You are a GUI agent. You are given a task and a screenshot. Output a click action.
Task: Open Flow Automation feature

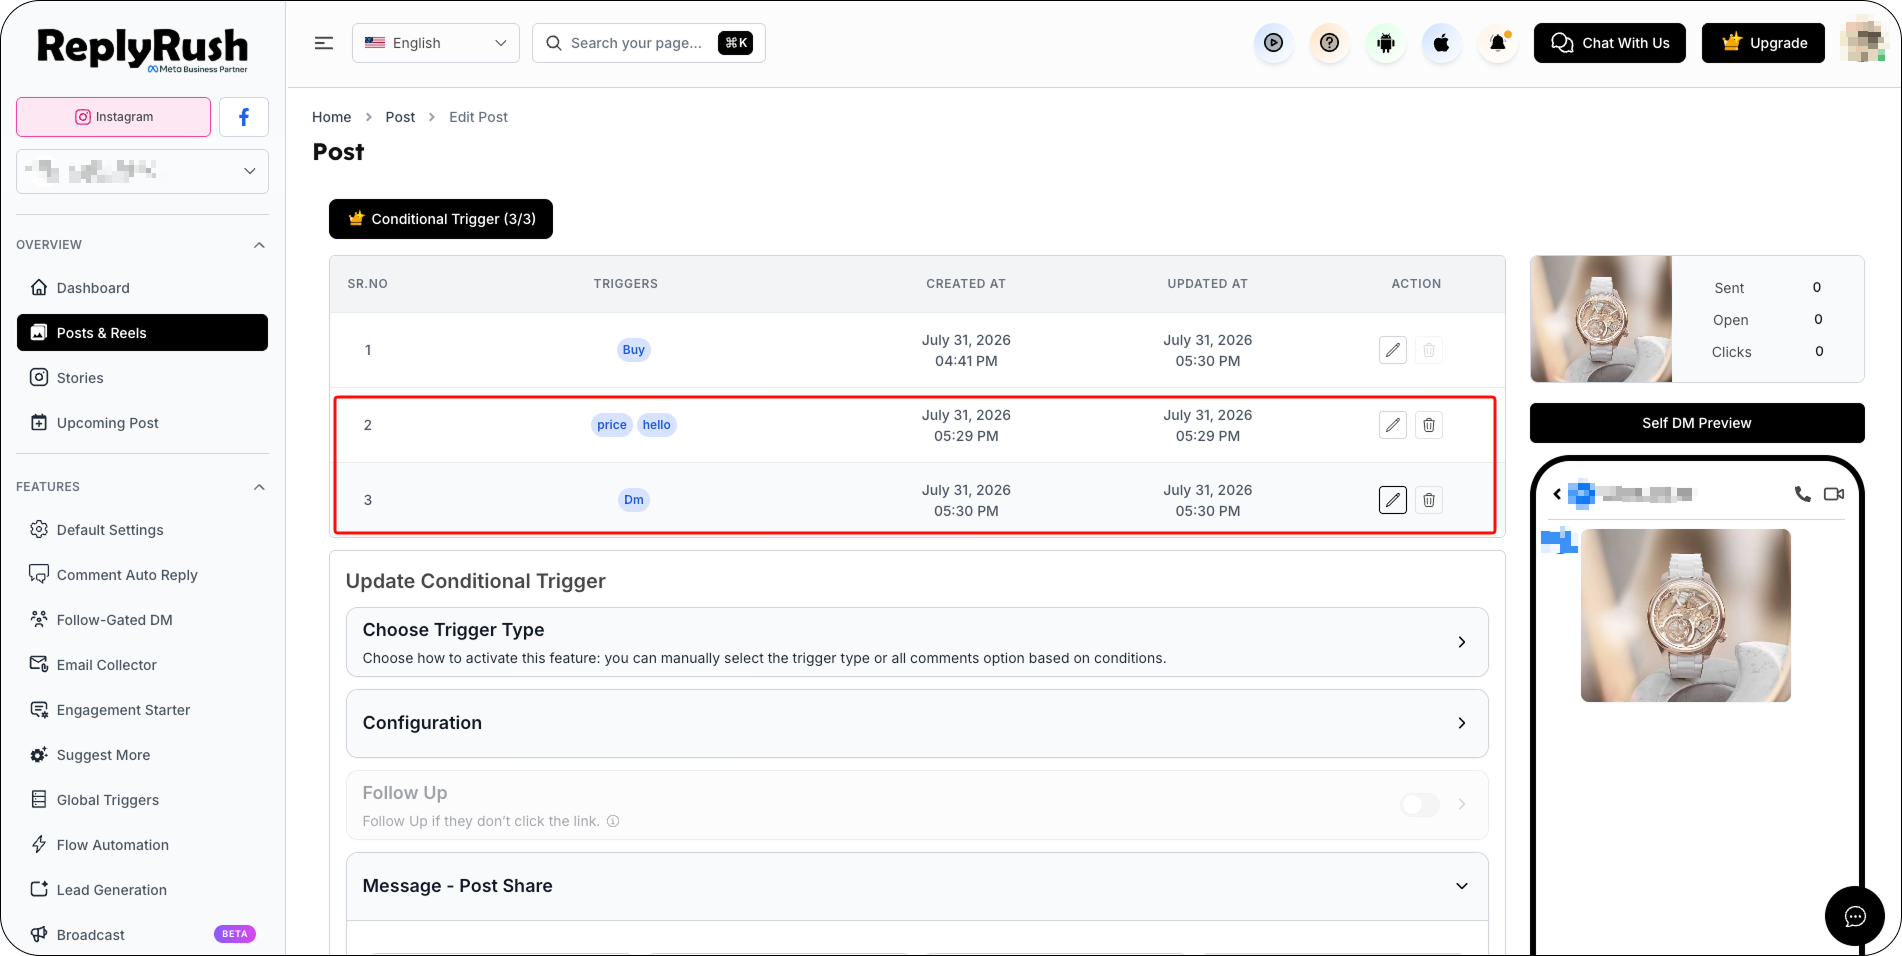[142, 845]
